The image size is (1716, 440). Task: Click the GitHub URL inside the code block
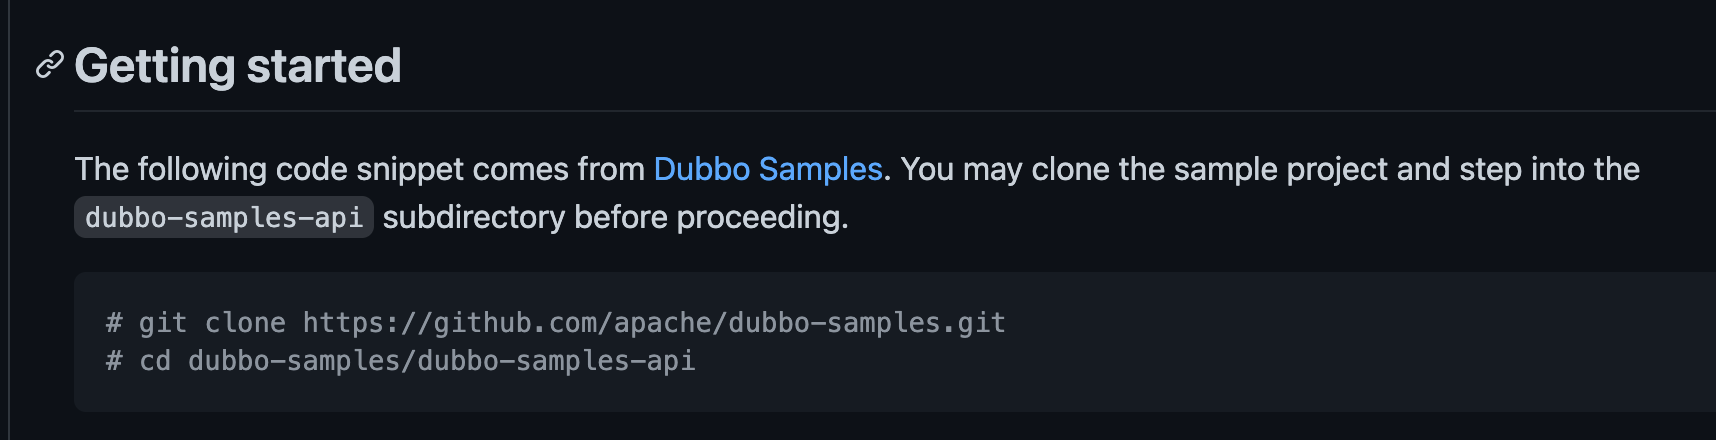(654, 323)
